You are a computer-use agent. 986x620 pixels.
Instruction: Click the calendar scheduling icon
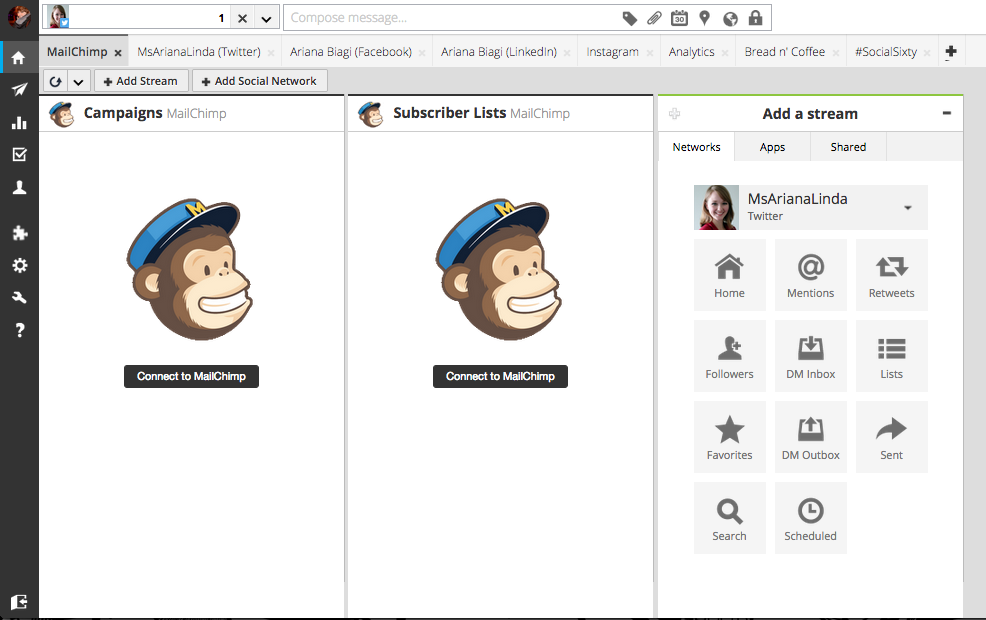pyautogui.click(x=679, y=18)
